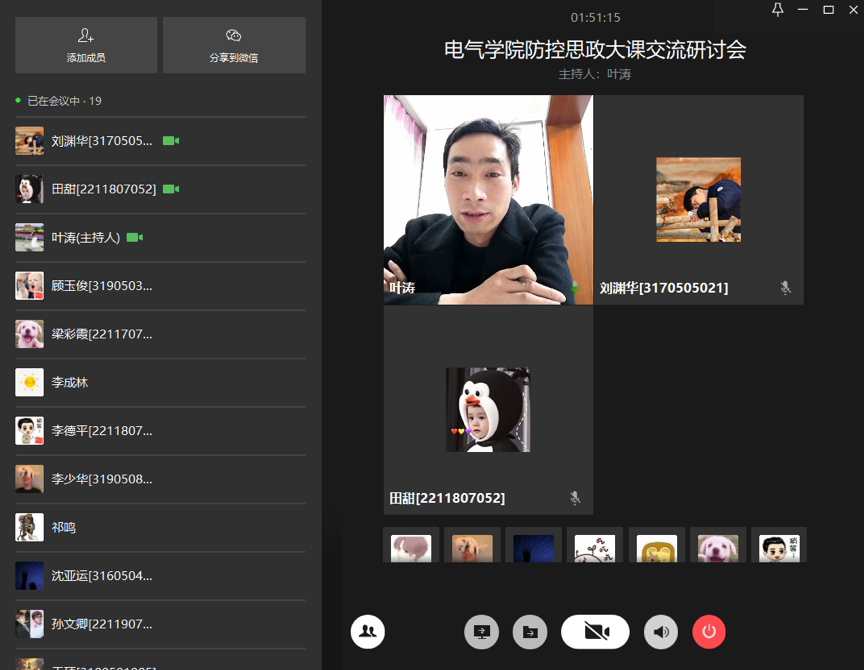The height and width of the screenshot is (670, 864).
Task: Click 李成林's sun avatar in the list
Action: pos(29,382)
